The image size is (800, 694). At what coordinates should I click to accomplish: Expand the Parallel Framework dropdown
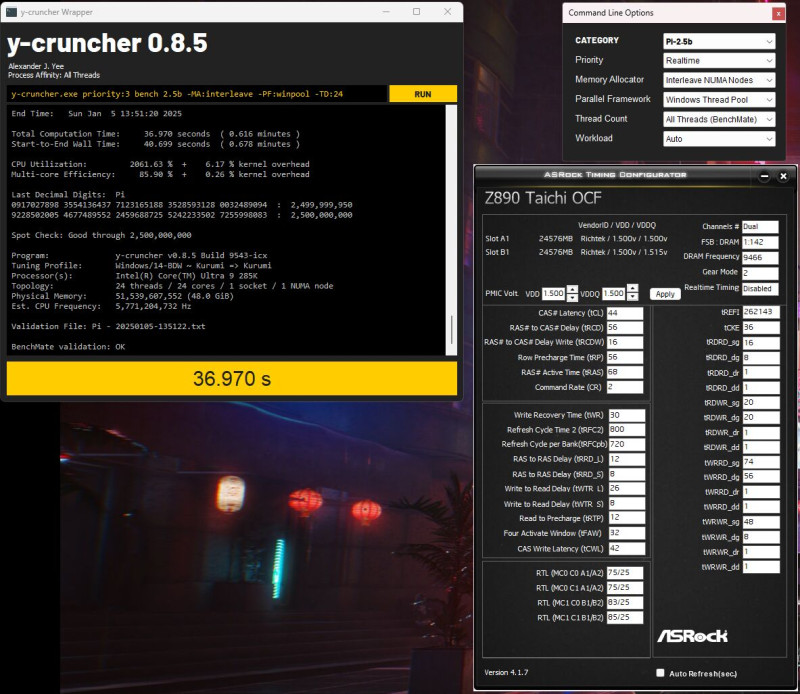click(x=719, y=100)
